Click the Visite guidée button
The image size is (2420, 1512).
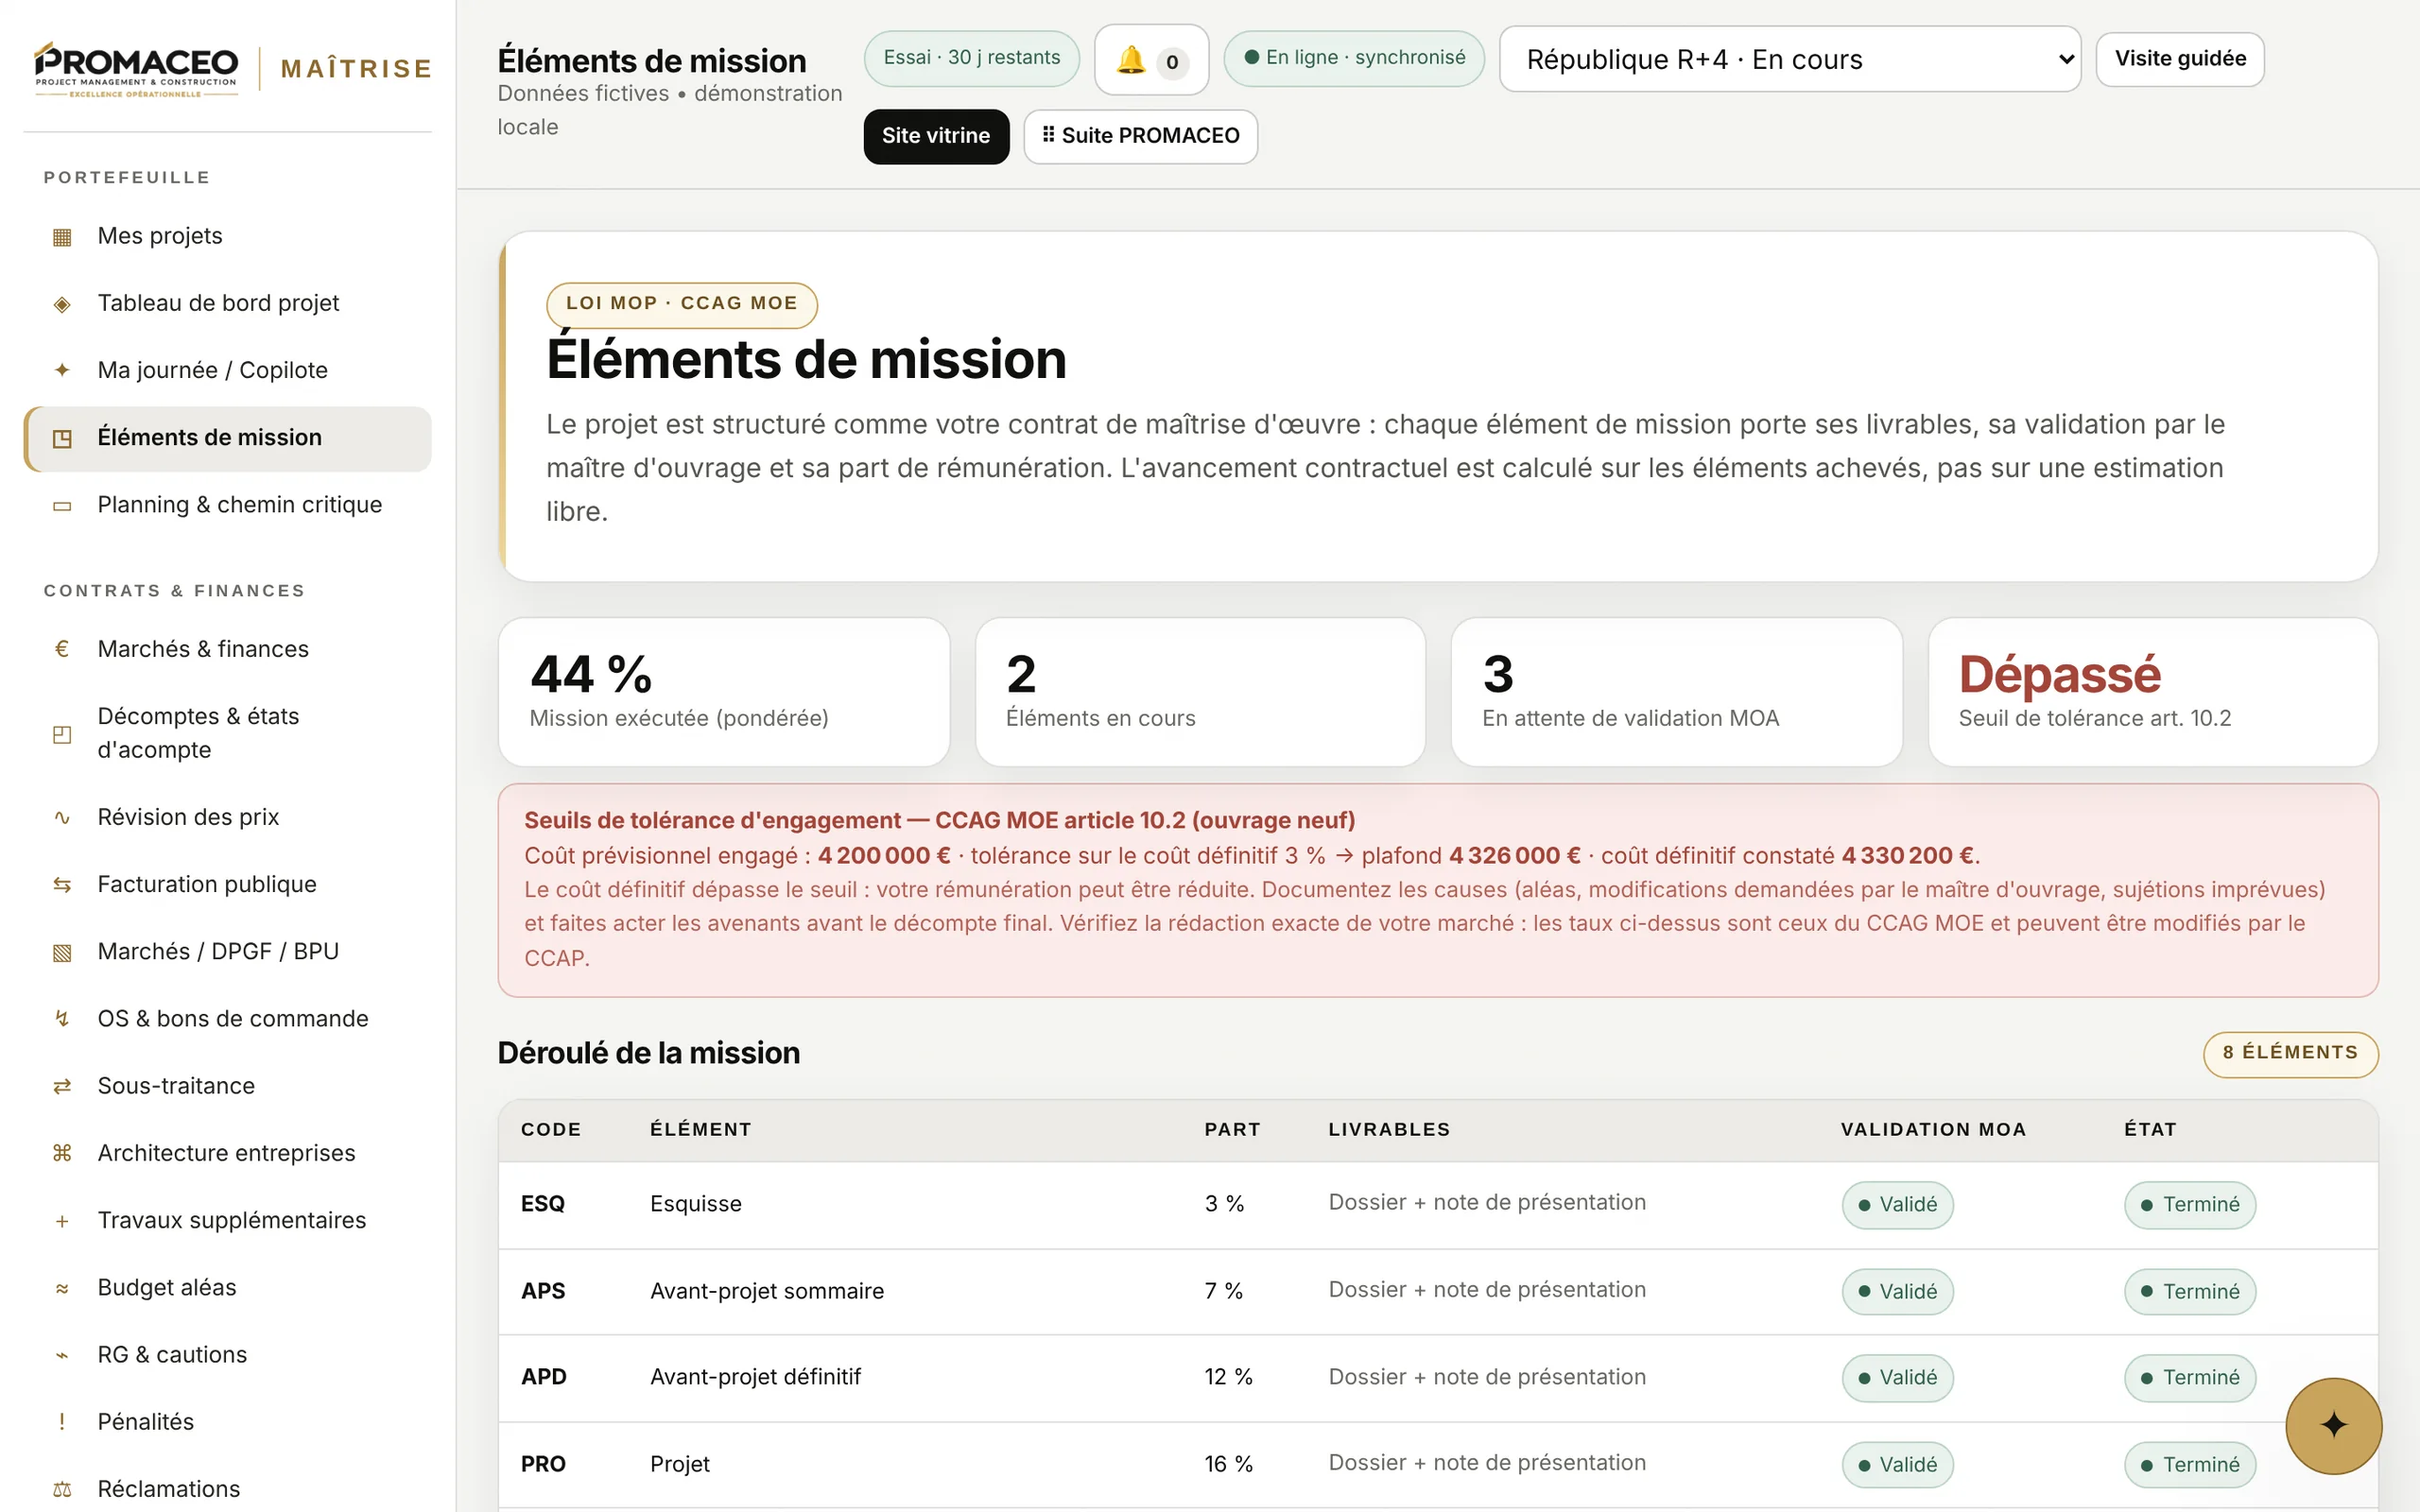2180,59
